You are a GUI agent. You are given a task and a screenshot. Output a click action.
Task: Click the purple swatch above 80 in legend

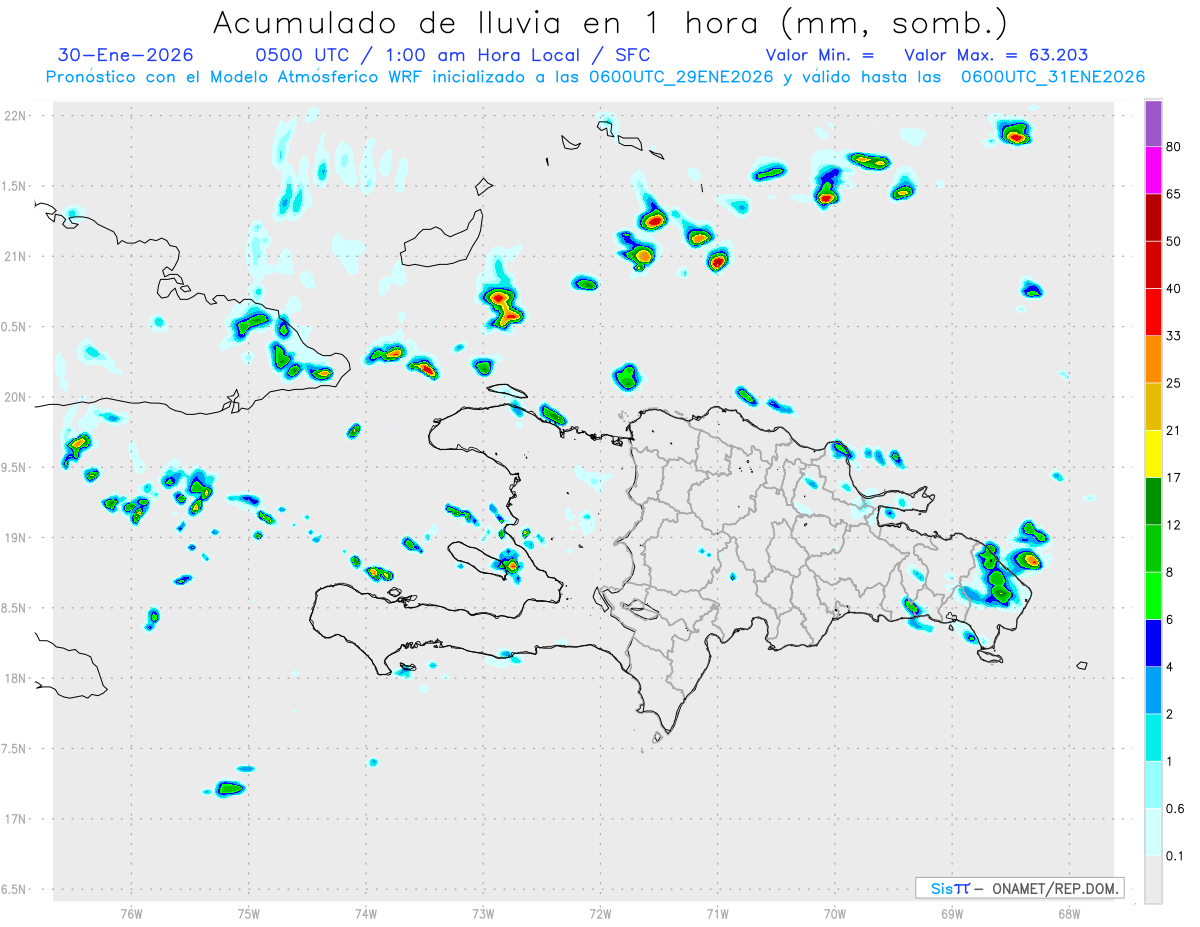pyautogui.click(x=1153, y=124)
